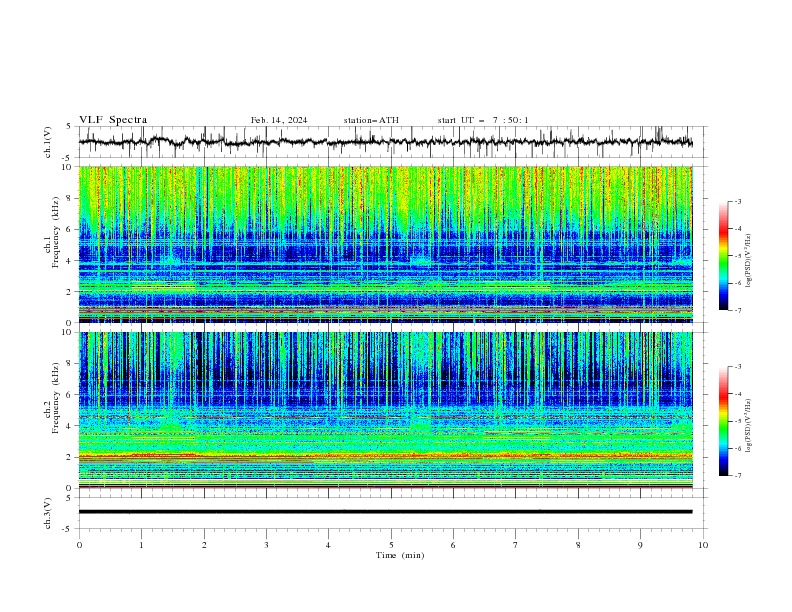The width and height of the screenshot is (792, 612).
Task: Click the "6" kHz tick of ch.2 spectrogram
Action: [70, 395]
